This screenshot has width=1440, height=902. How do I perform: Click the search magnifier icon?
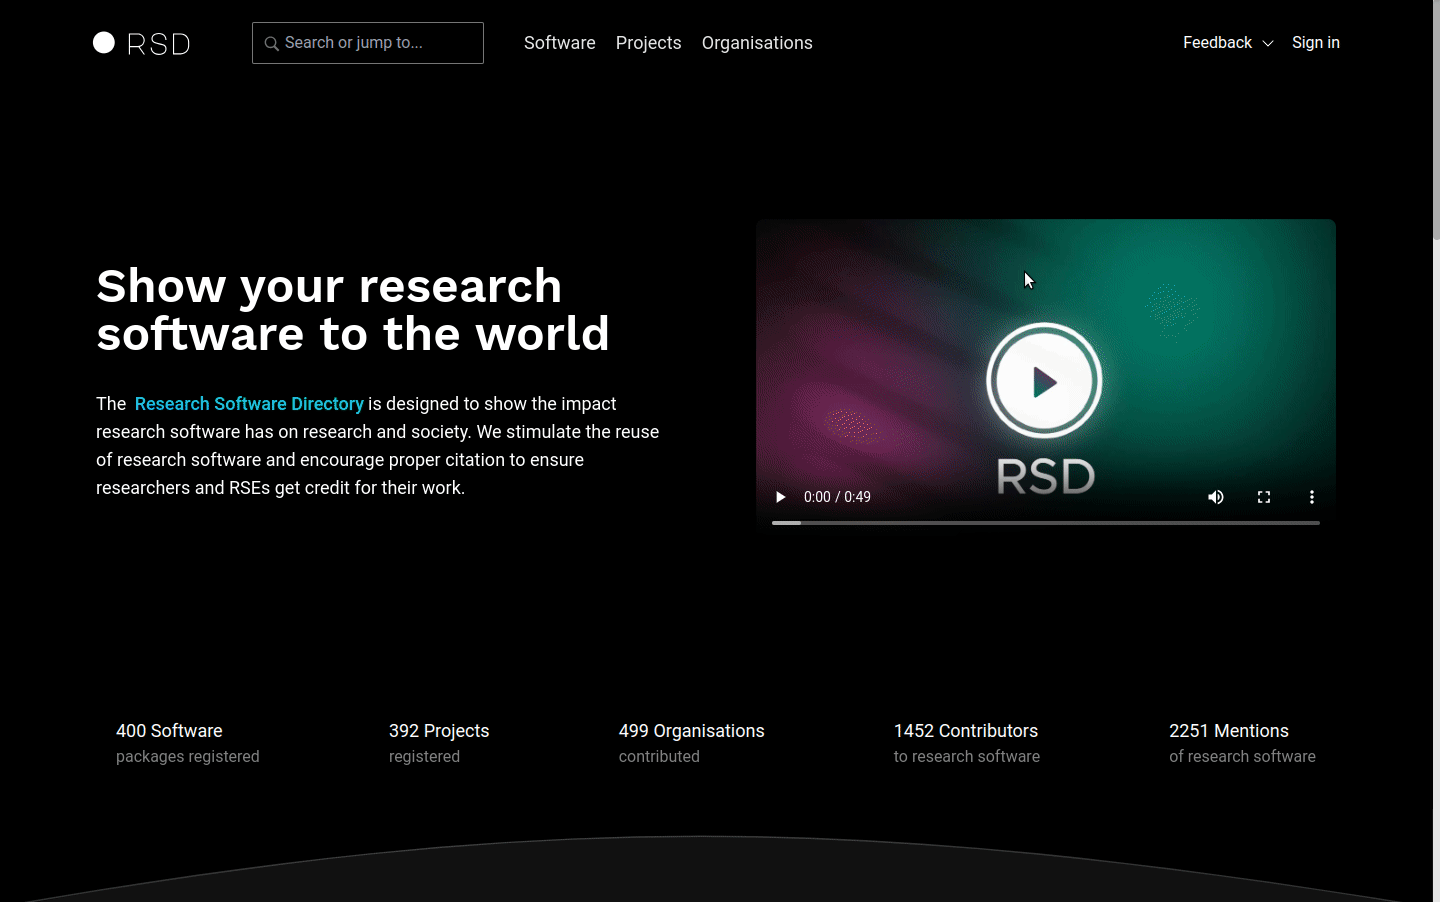click(271, 43)
